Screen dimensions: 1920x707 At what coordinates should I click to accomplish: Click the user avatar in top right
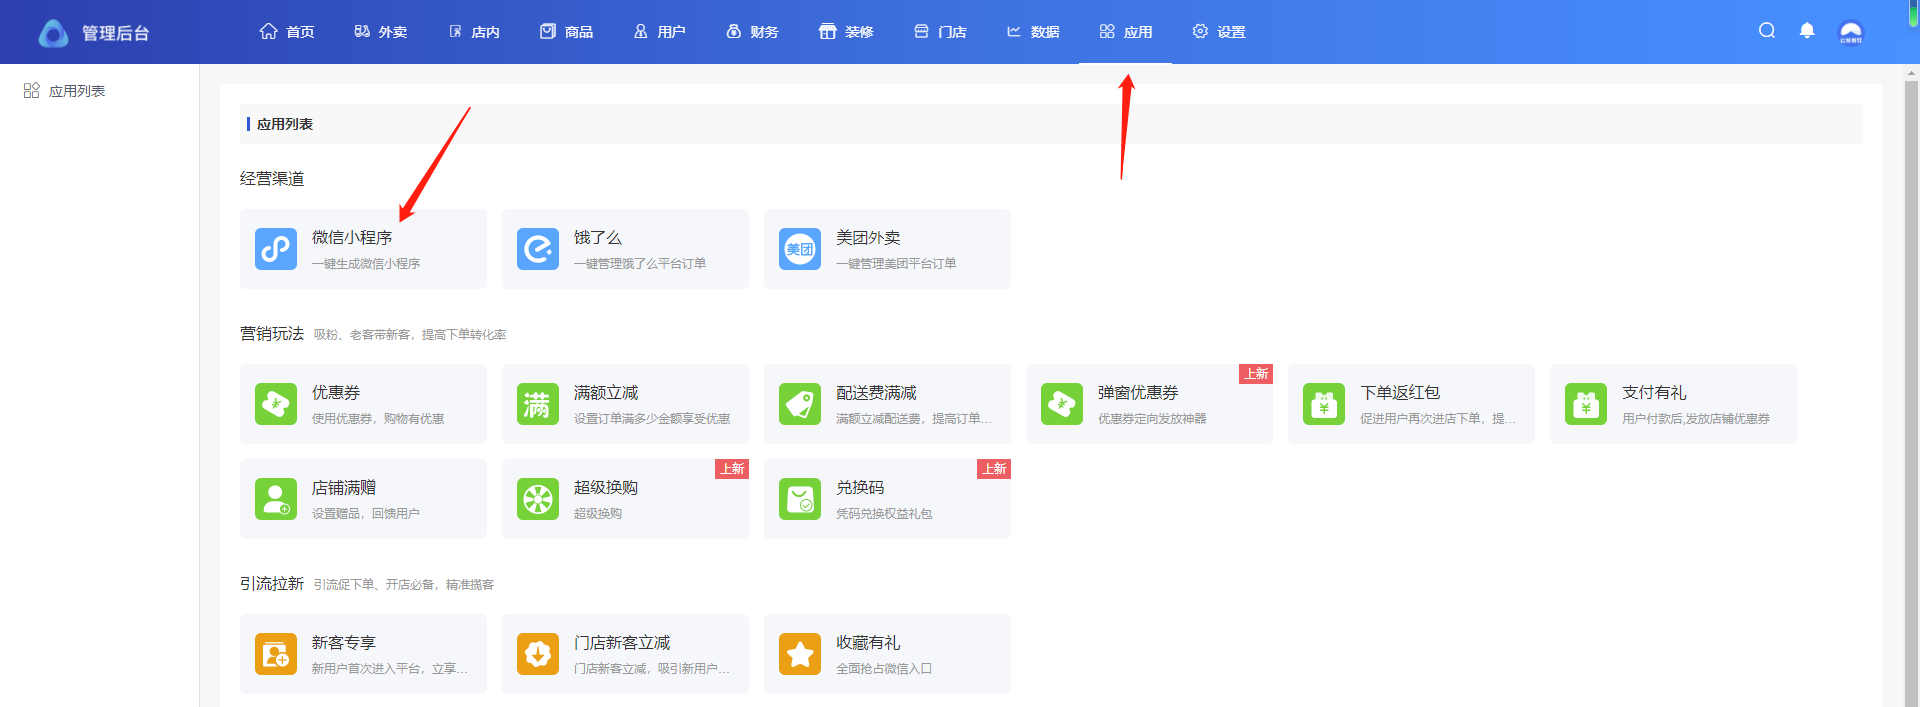(x=1851, y=32)
